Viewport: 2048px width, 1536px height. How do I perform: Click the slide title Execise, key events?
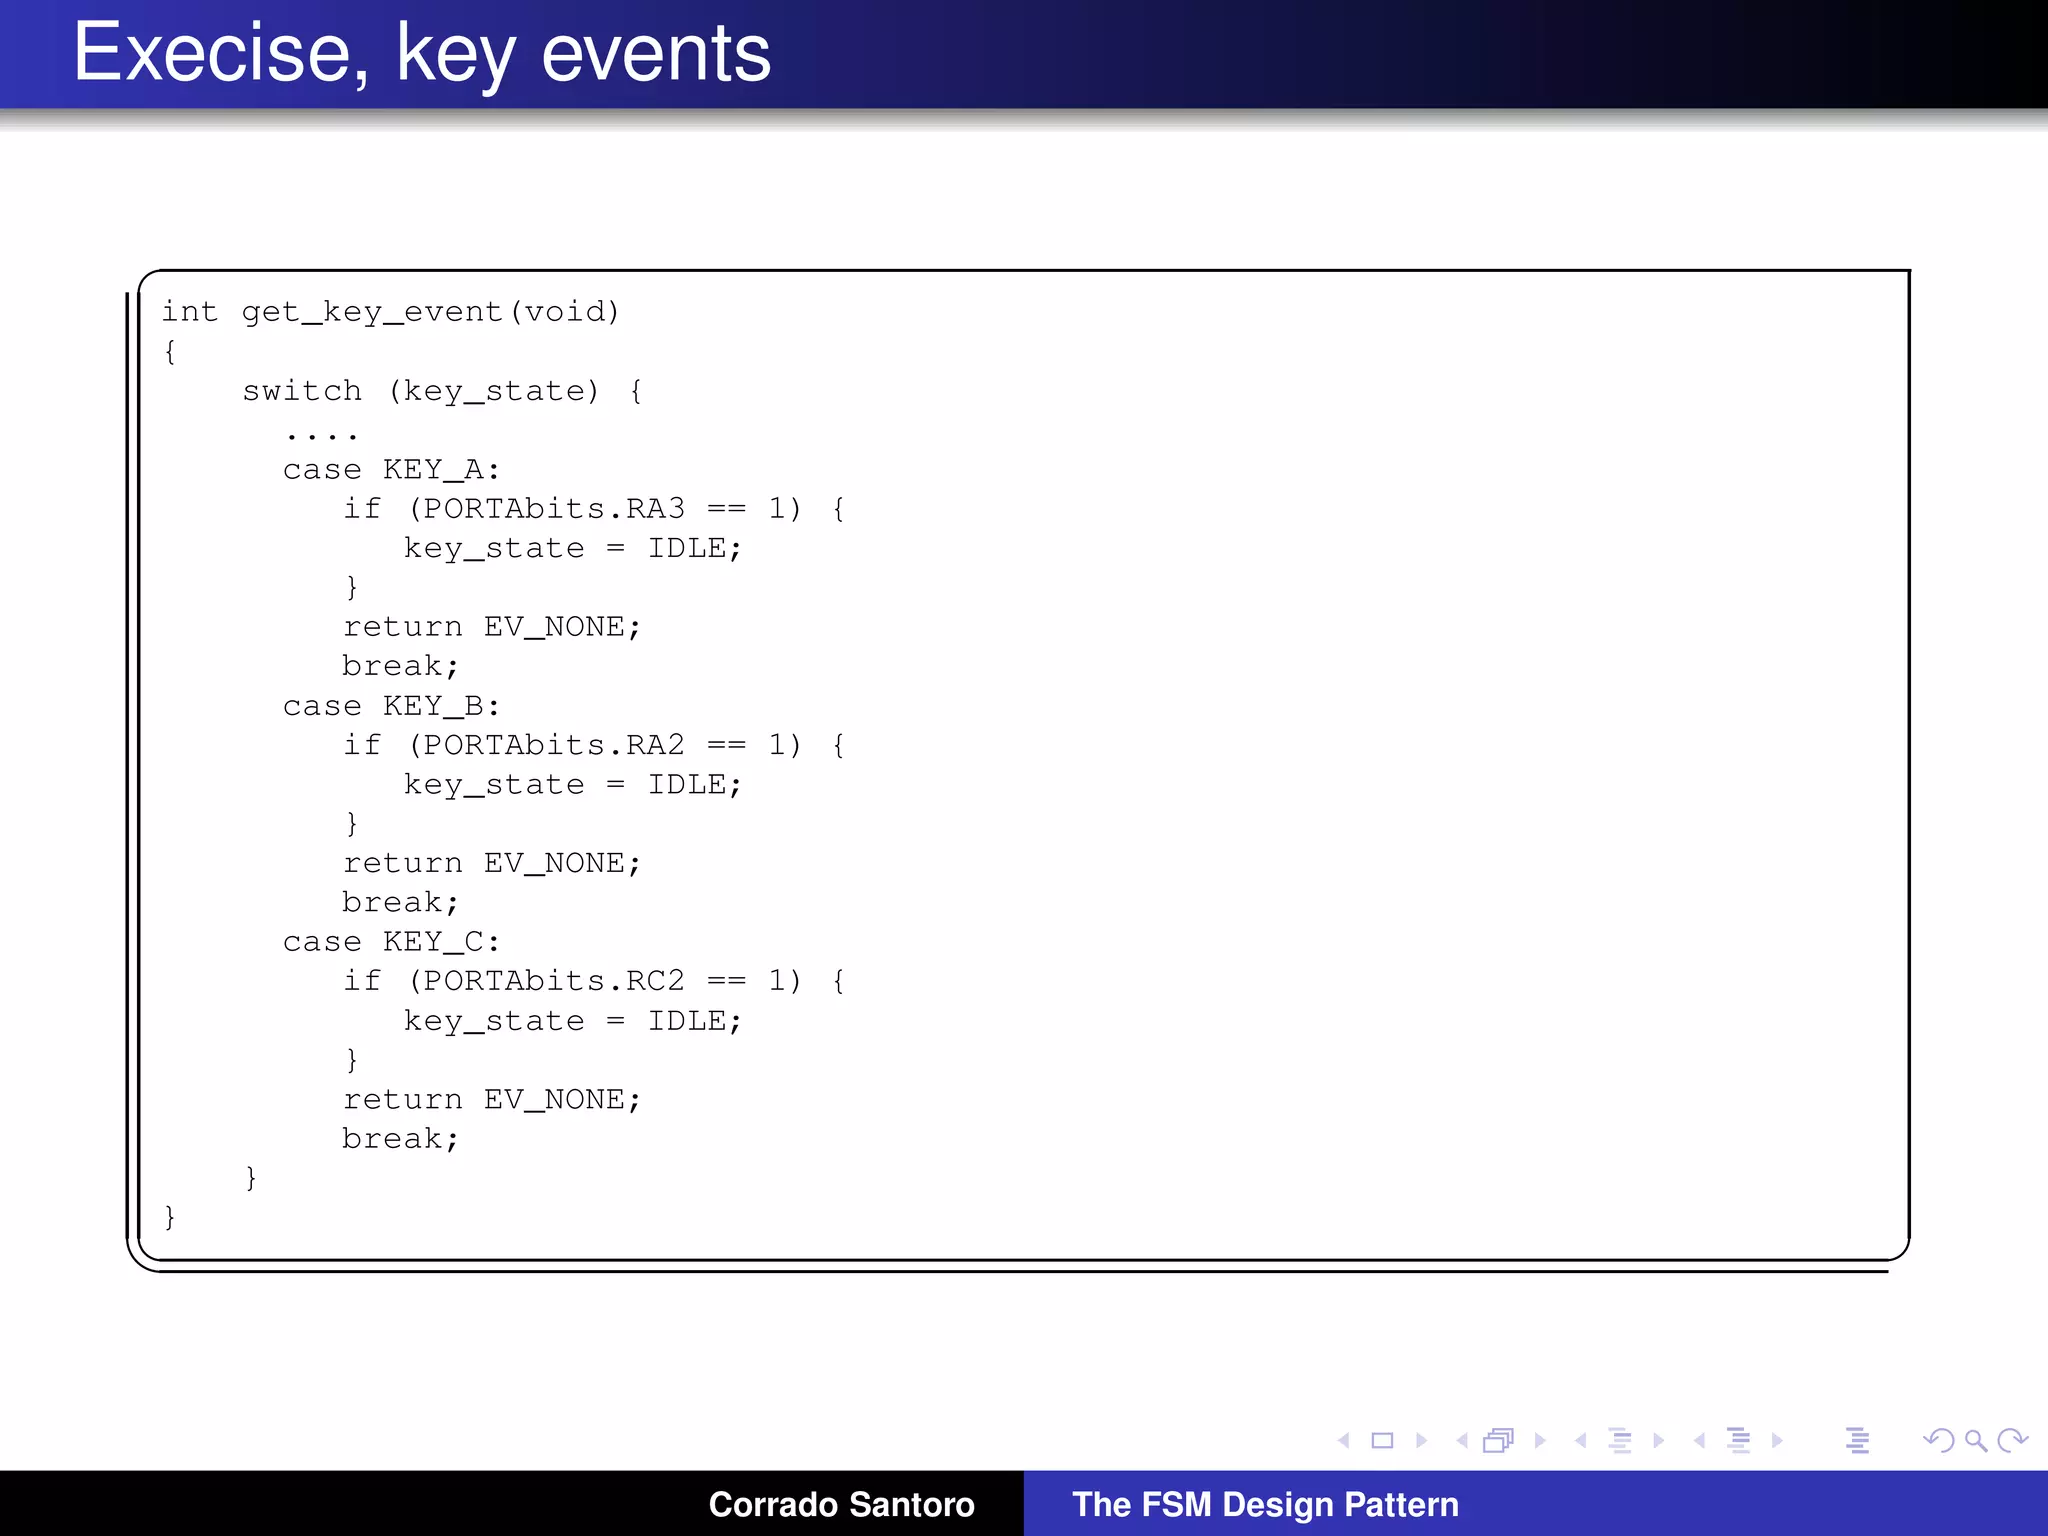[x=422, y=53]
